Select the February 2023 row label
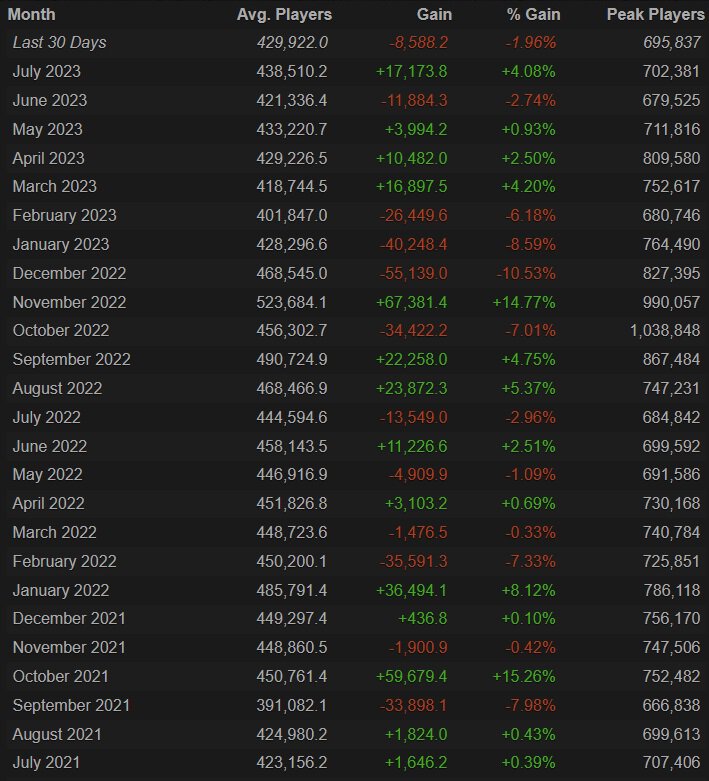Image resolution: width=709 pixels, height=781 pixels. click(x=64, y=215)
